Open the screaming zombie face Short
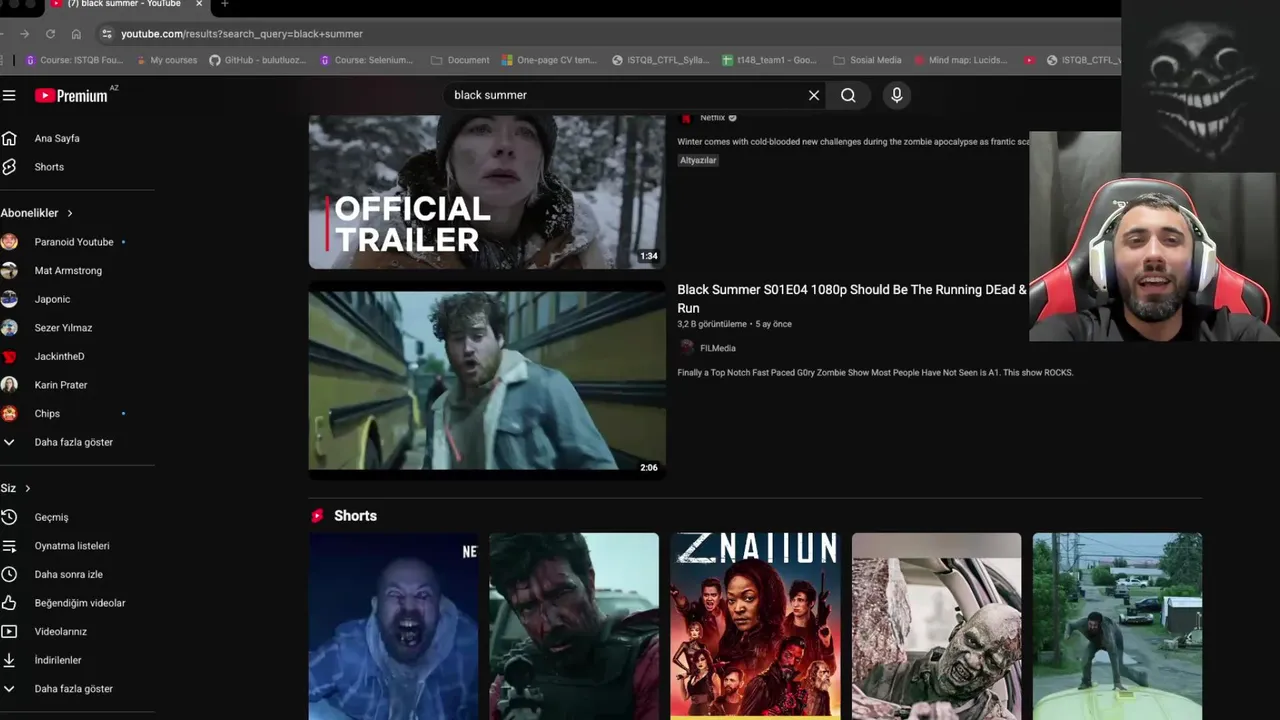1280x720 pixels. click(394, 626)
